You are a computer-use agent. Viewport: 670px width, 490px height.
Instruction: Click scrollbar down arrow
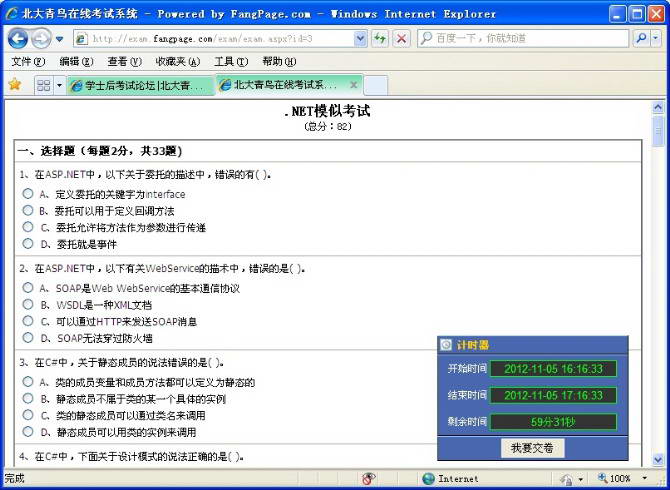pyautogui.click(x=658, y=460)
